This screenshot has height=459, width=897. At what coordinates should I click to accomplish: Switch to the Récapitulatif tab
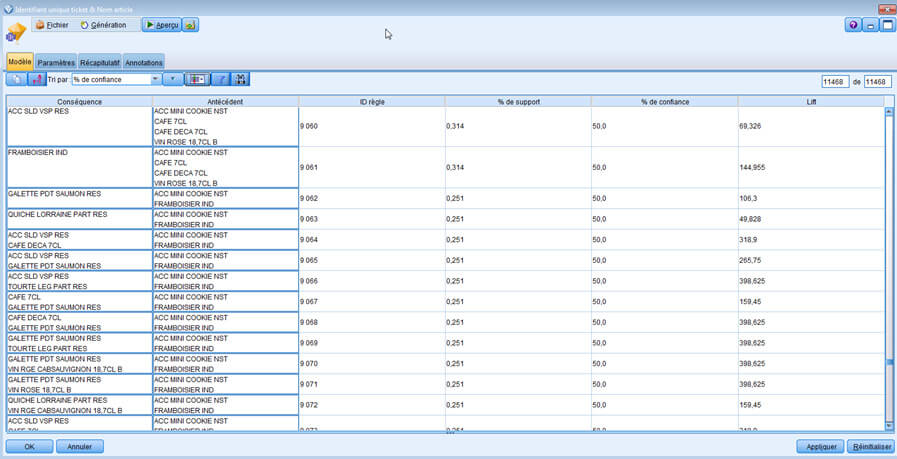click(100, 62)
